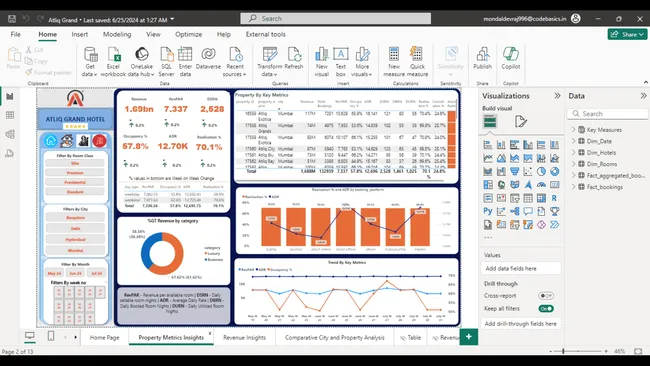The image size is (650, 366).
Task: Turn off Keep all filters
Action: [546, 308]
